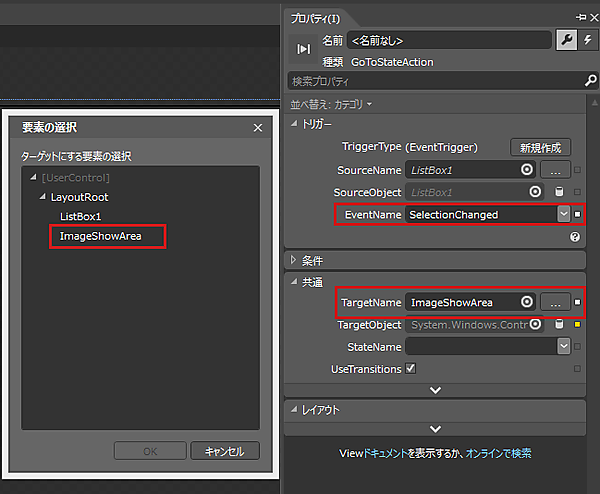This screenshot has height=494, width=600.
Task: Open yellow advanced options marker for TargetObject
Action: (x=577, y=324)
